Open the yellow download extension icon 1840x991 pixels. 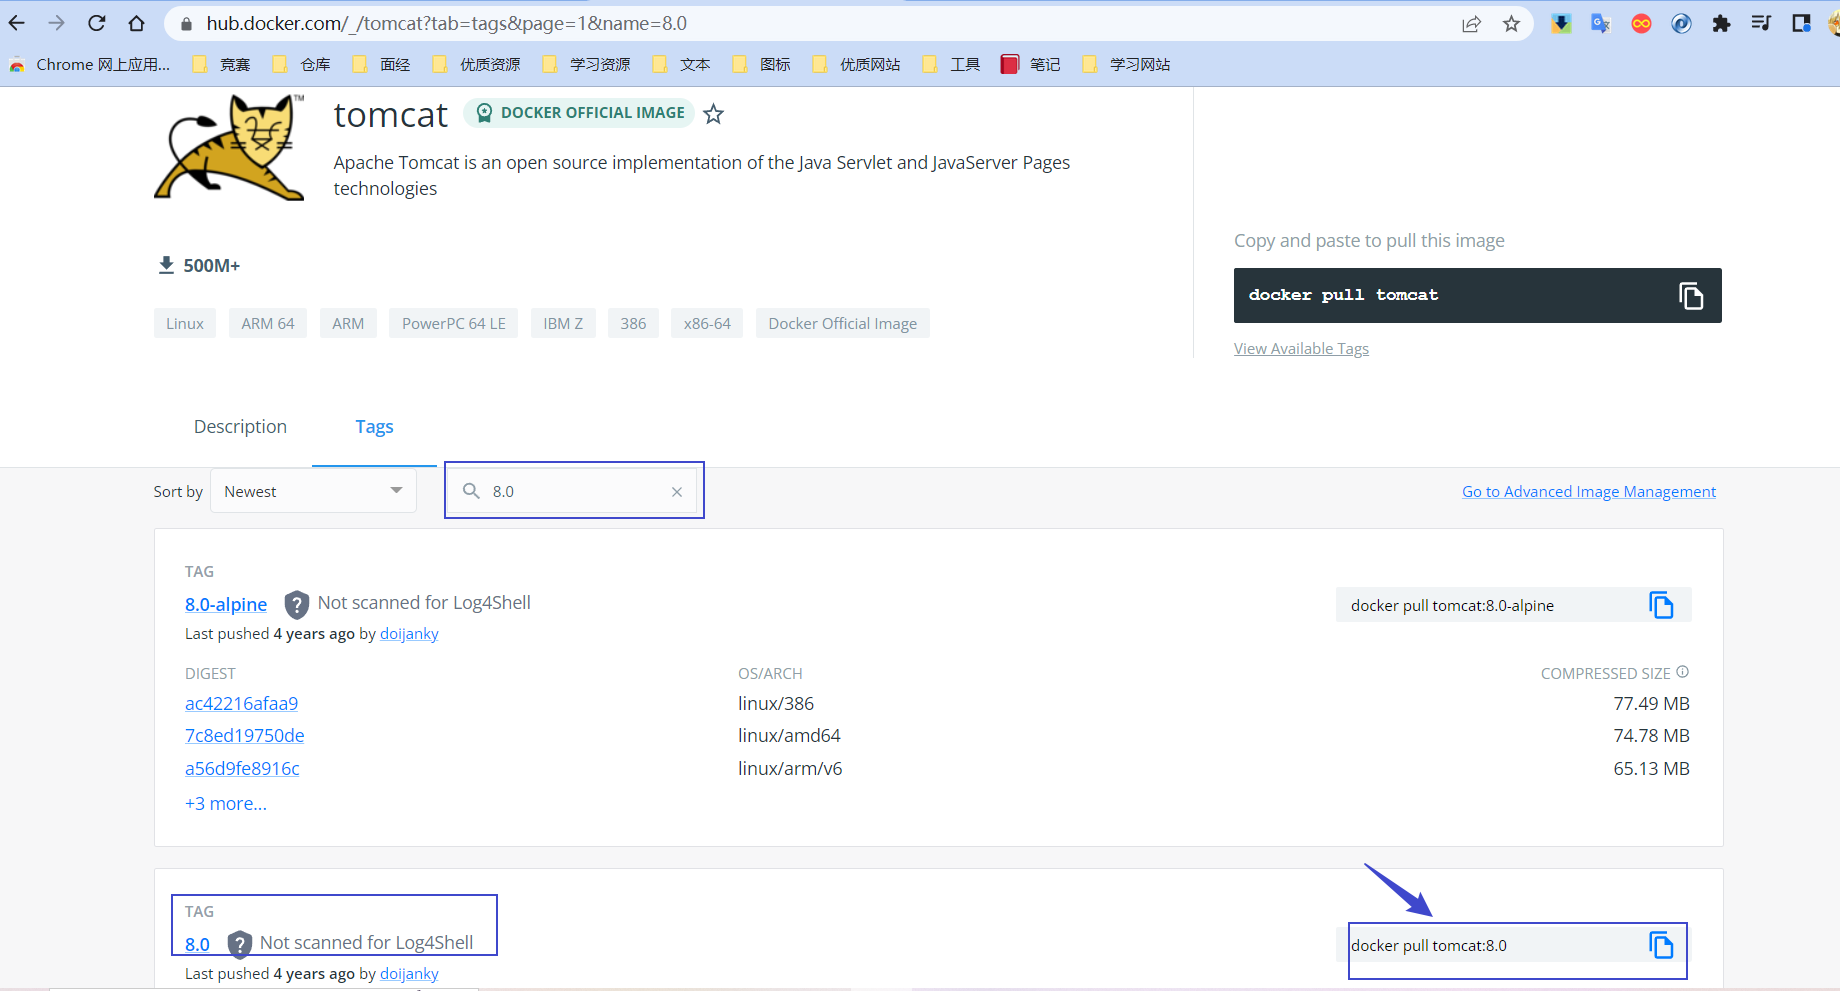pyautogui.click(x=1561, y=23)
